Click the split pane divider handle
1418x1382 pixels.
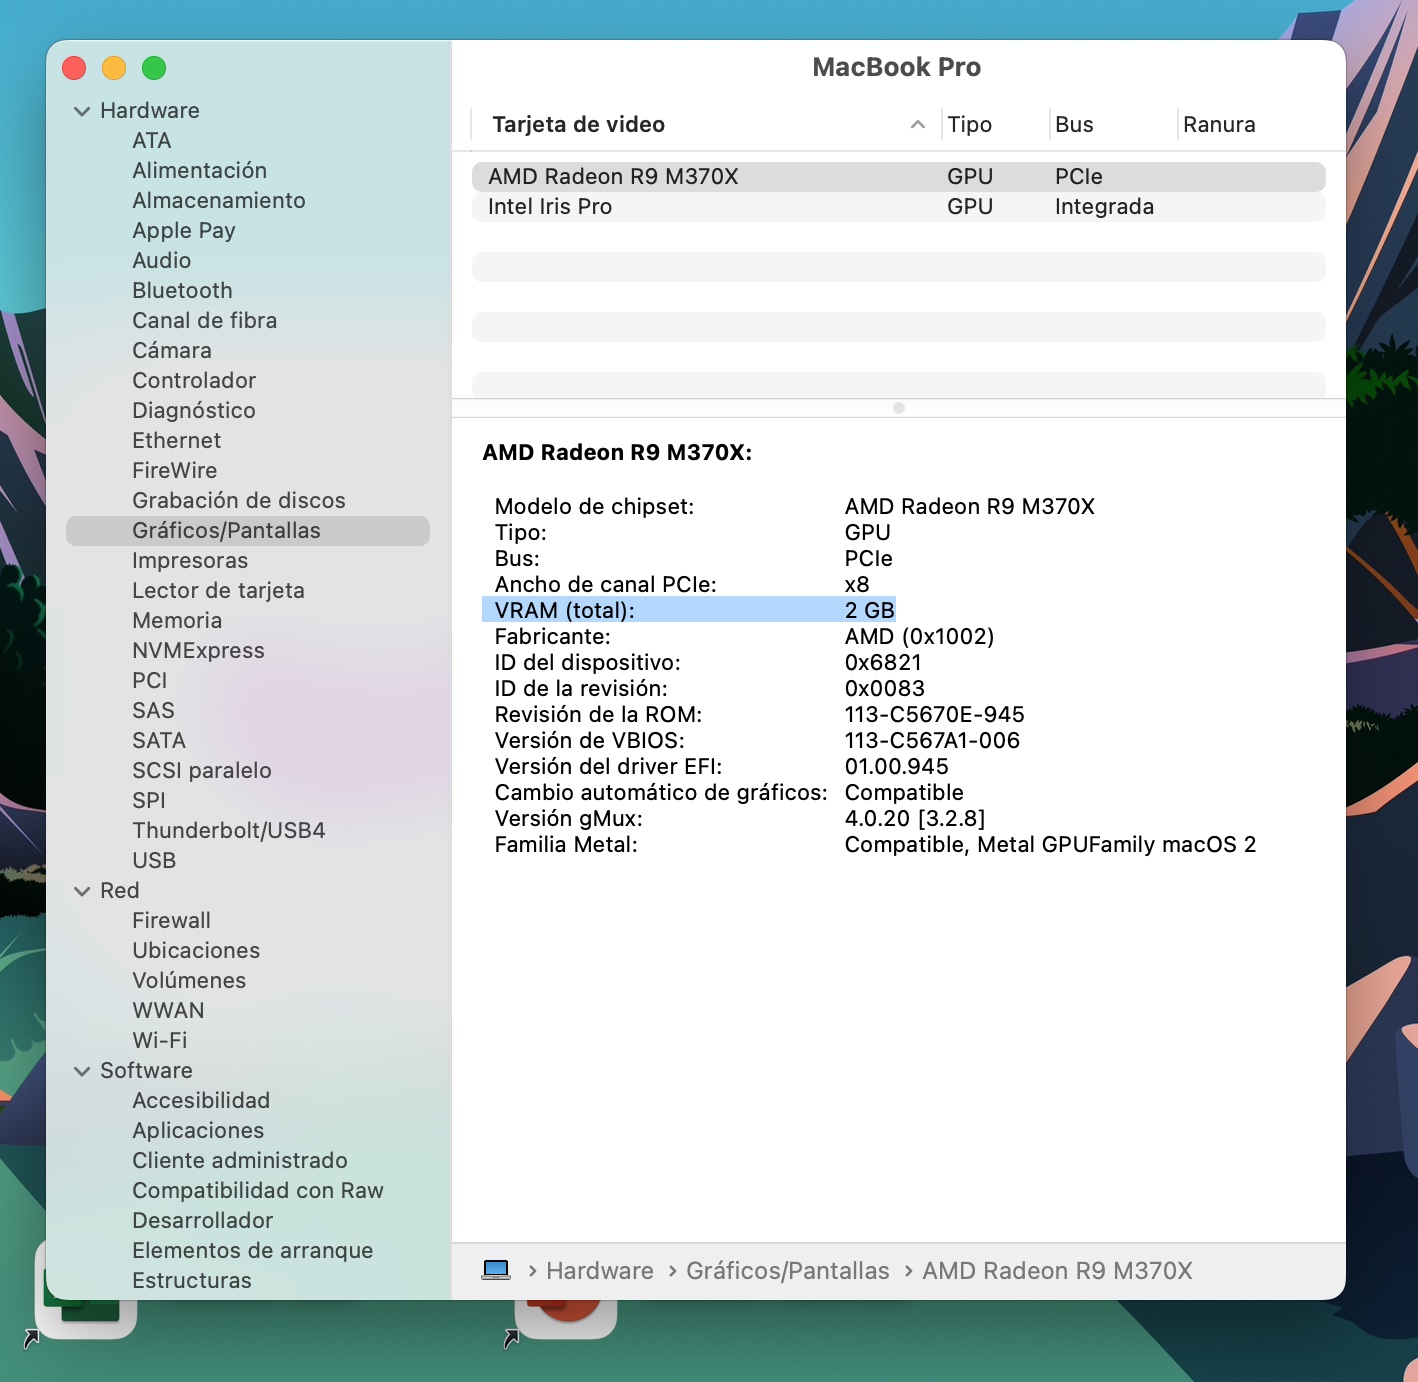(899, 408)
